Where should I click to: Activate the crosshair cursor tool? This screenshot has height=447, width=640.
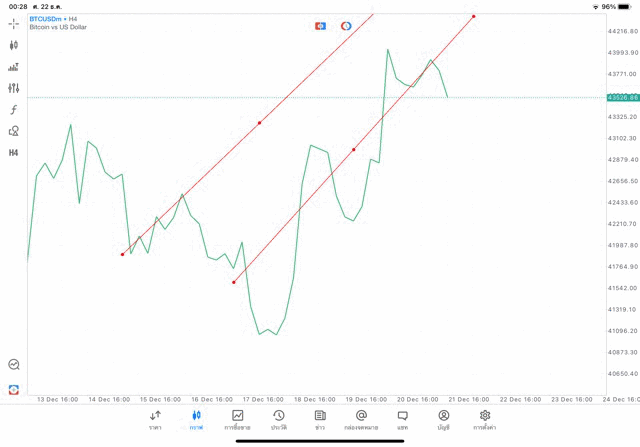(14, 23)
